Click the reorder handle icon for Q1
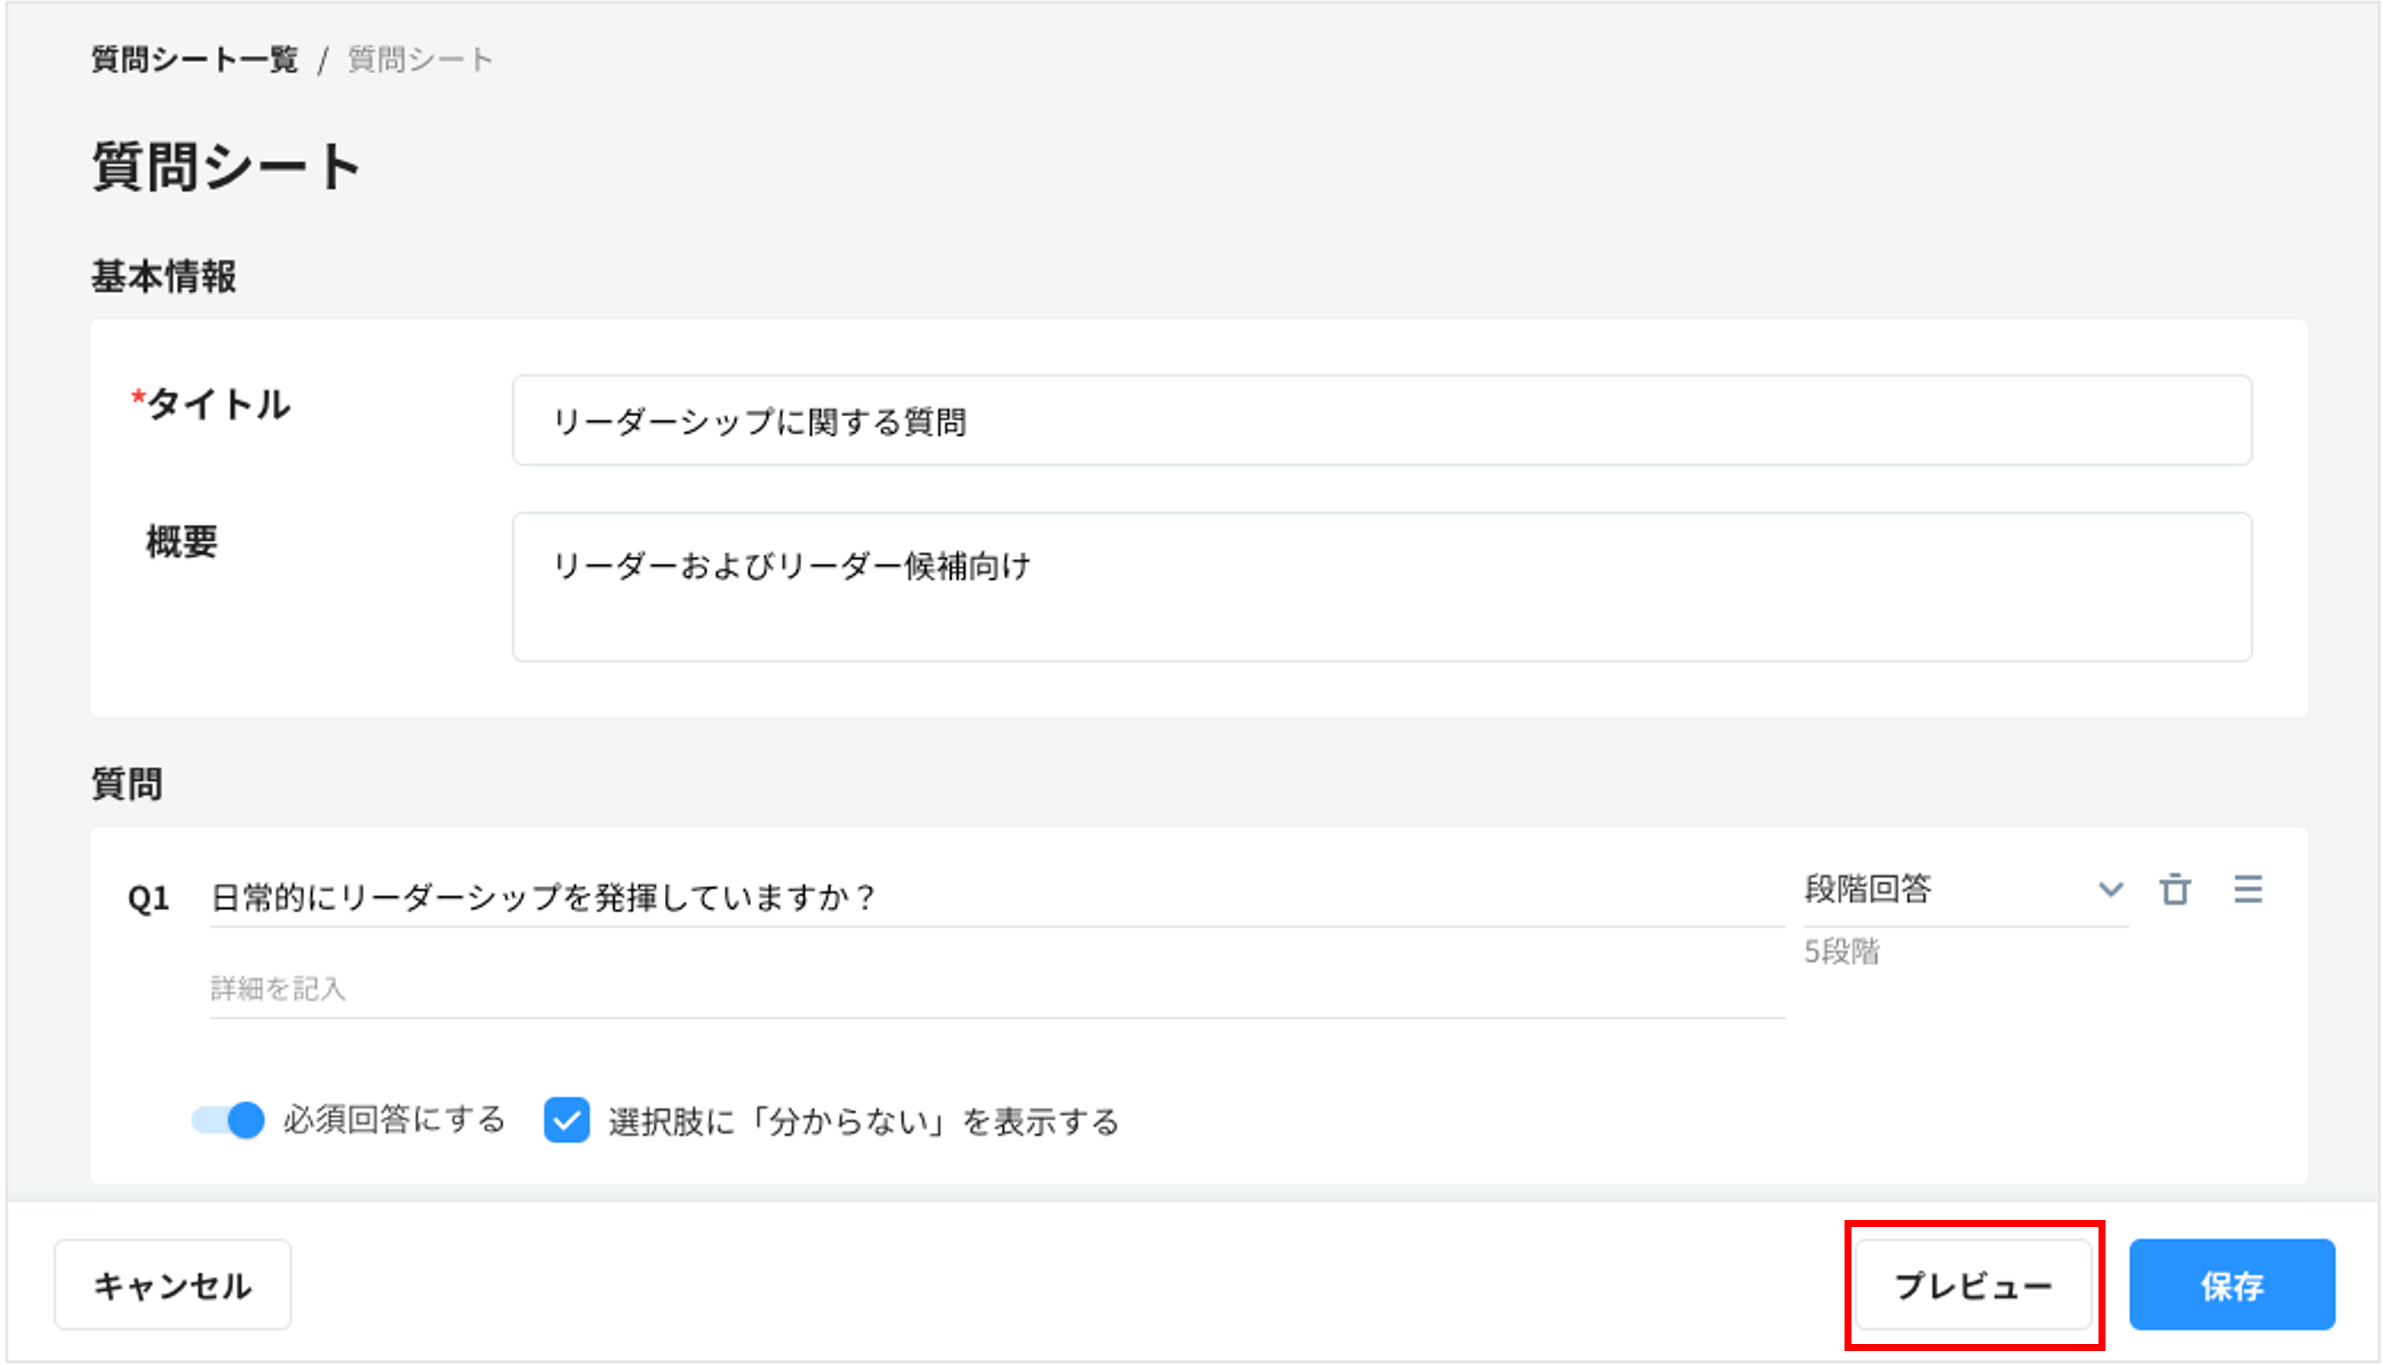This screenshot has height=1365, width=2383. (2247, 889)
